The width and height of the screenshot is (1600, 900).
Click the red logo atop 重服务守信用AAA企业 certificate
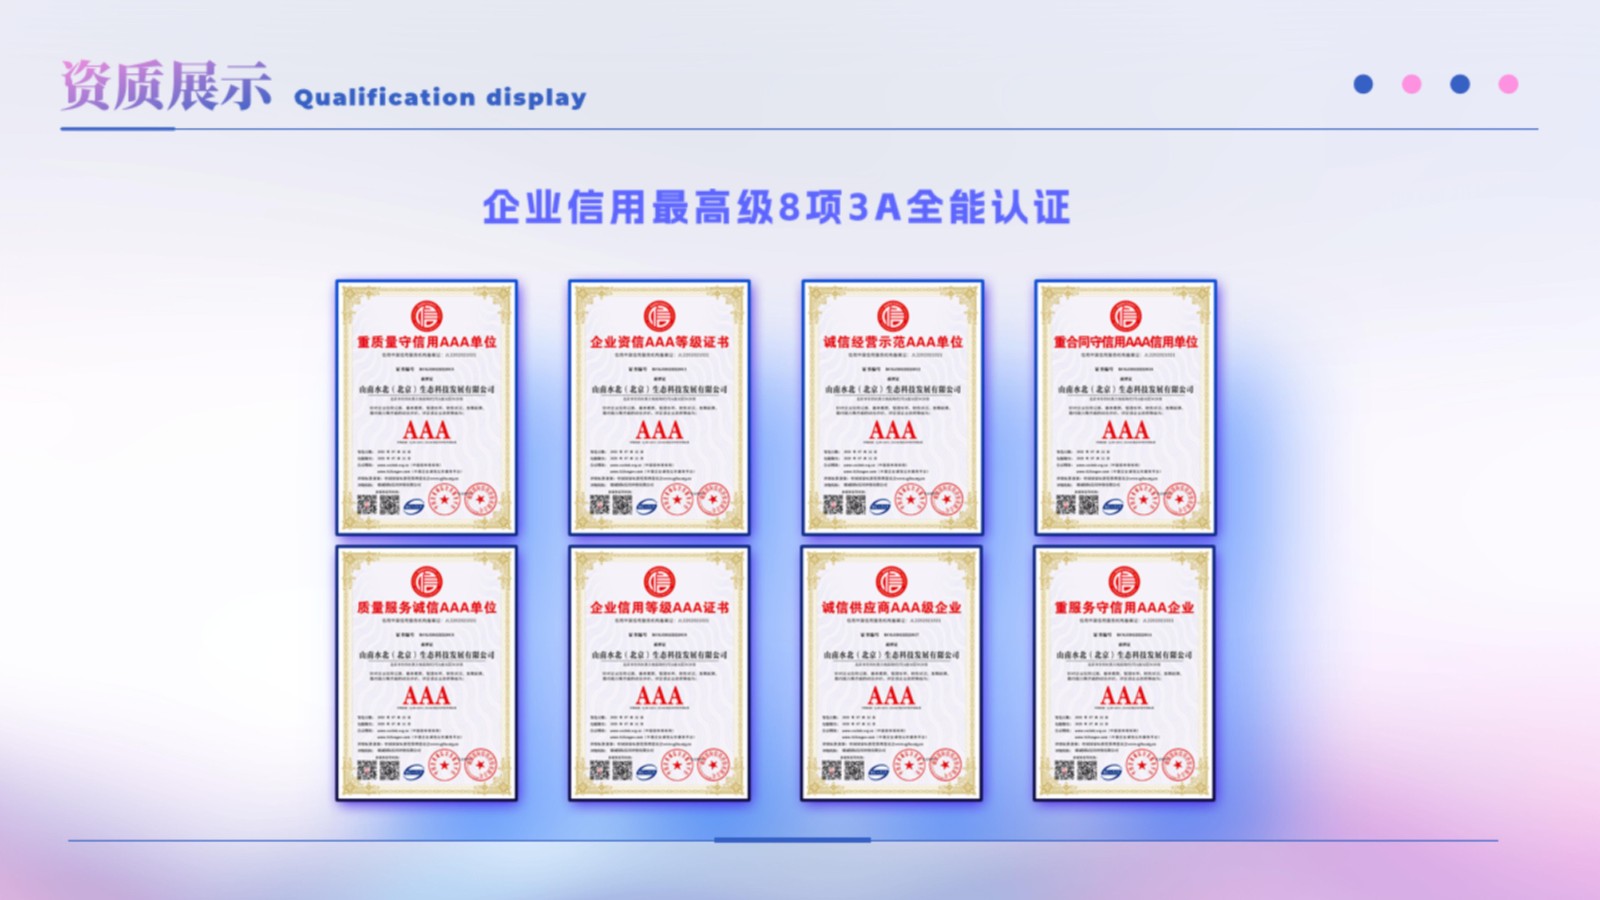(1124, 581)
